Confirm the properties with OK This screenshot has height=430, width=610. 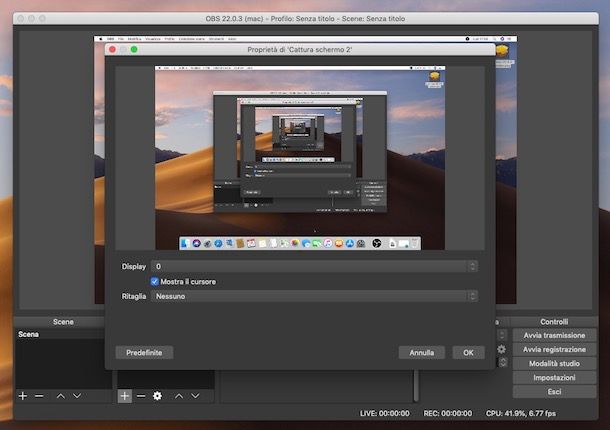(468, 352)
